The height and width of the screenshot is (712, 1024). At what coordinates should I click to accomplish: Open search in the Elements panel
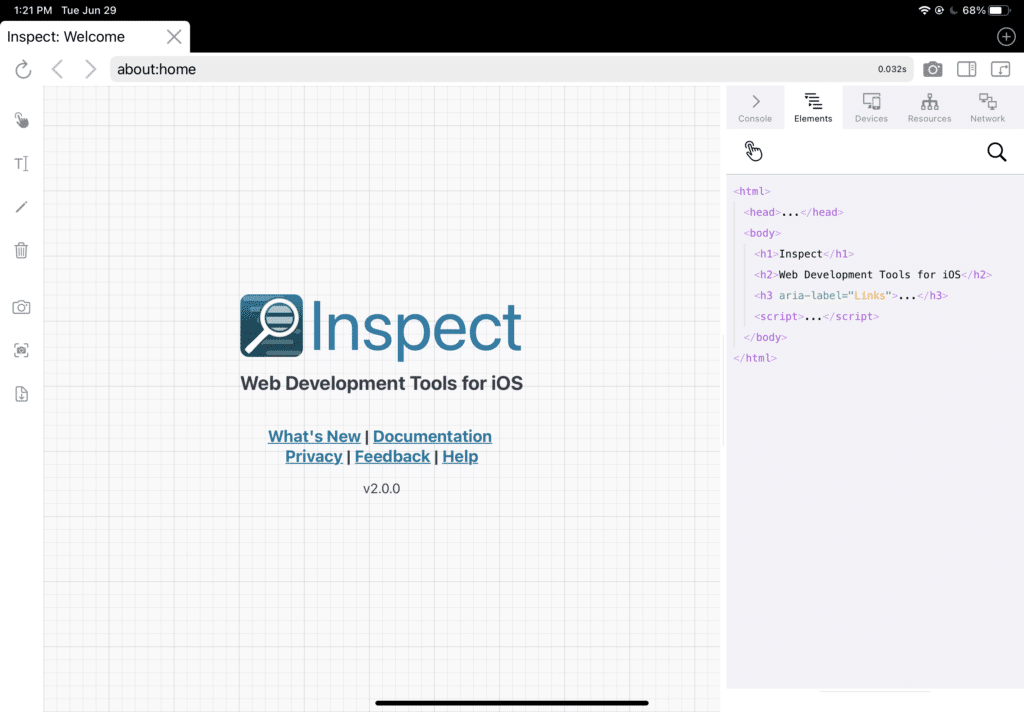pyautogui.click(x=997, y=152)
